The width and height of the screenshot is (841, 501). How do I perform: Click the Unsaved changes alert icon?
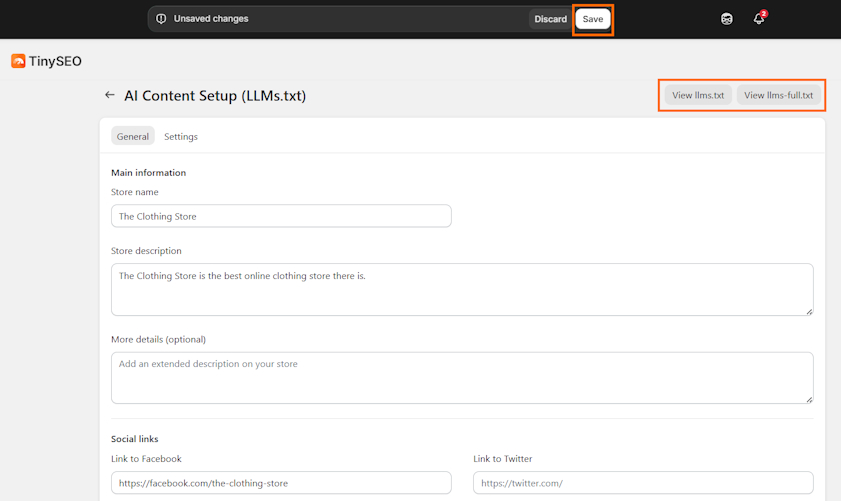pos(161,19)
